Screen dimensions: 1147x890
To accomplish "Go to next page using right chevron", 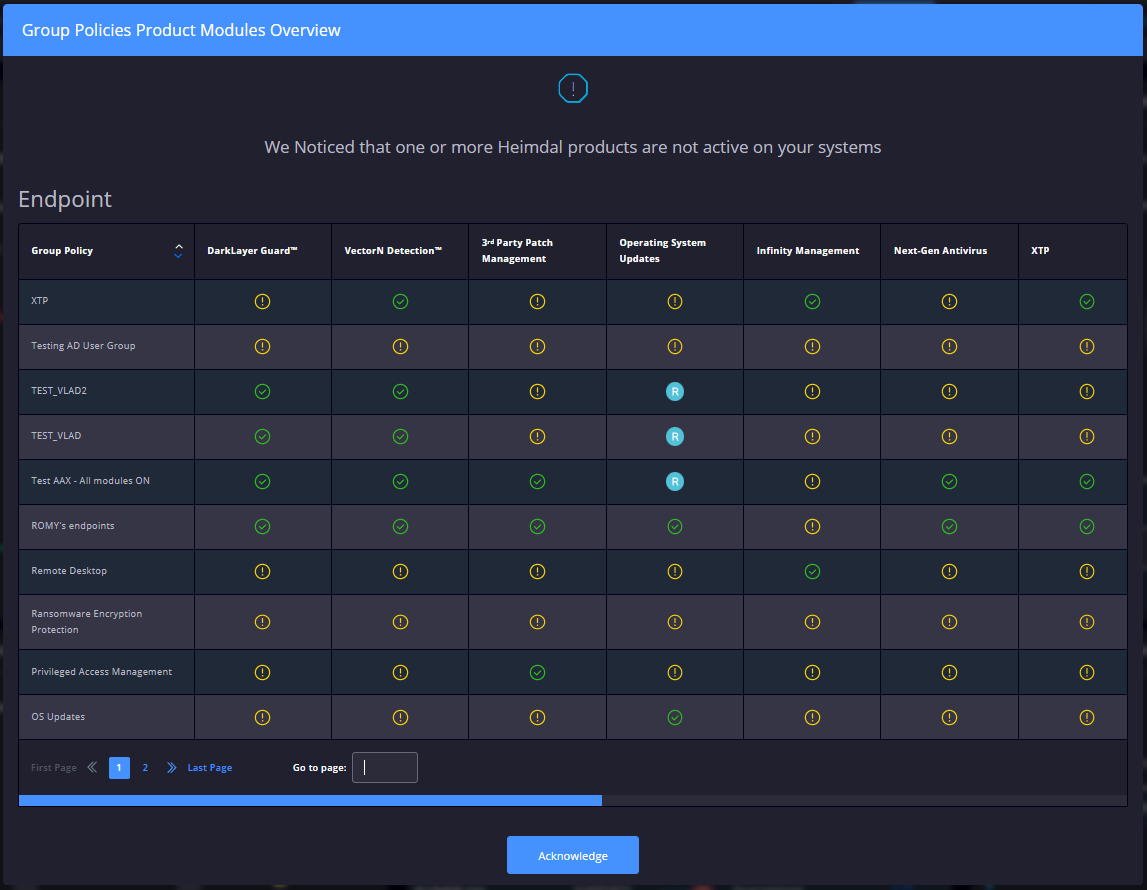I will [x=171, y=768].
